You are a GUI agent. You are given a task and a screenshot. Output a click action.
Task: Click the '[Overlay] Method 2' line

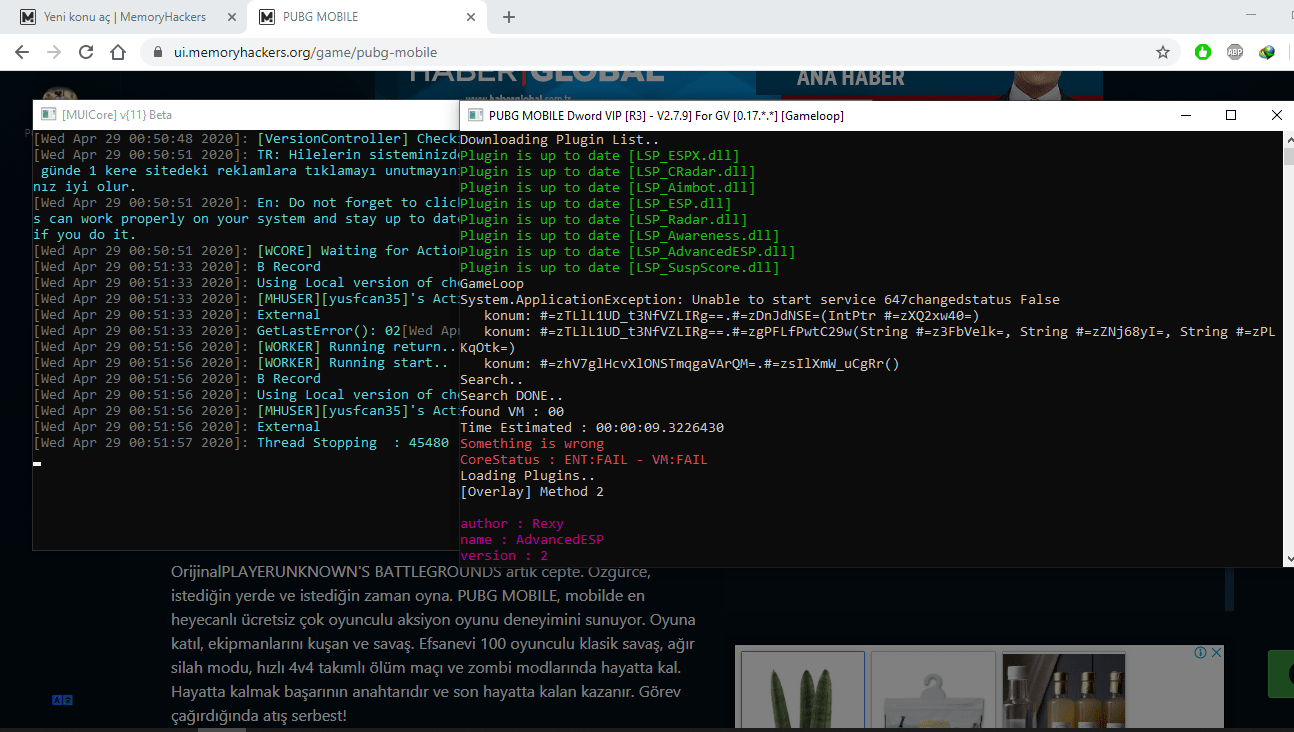tap(532, 491)
